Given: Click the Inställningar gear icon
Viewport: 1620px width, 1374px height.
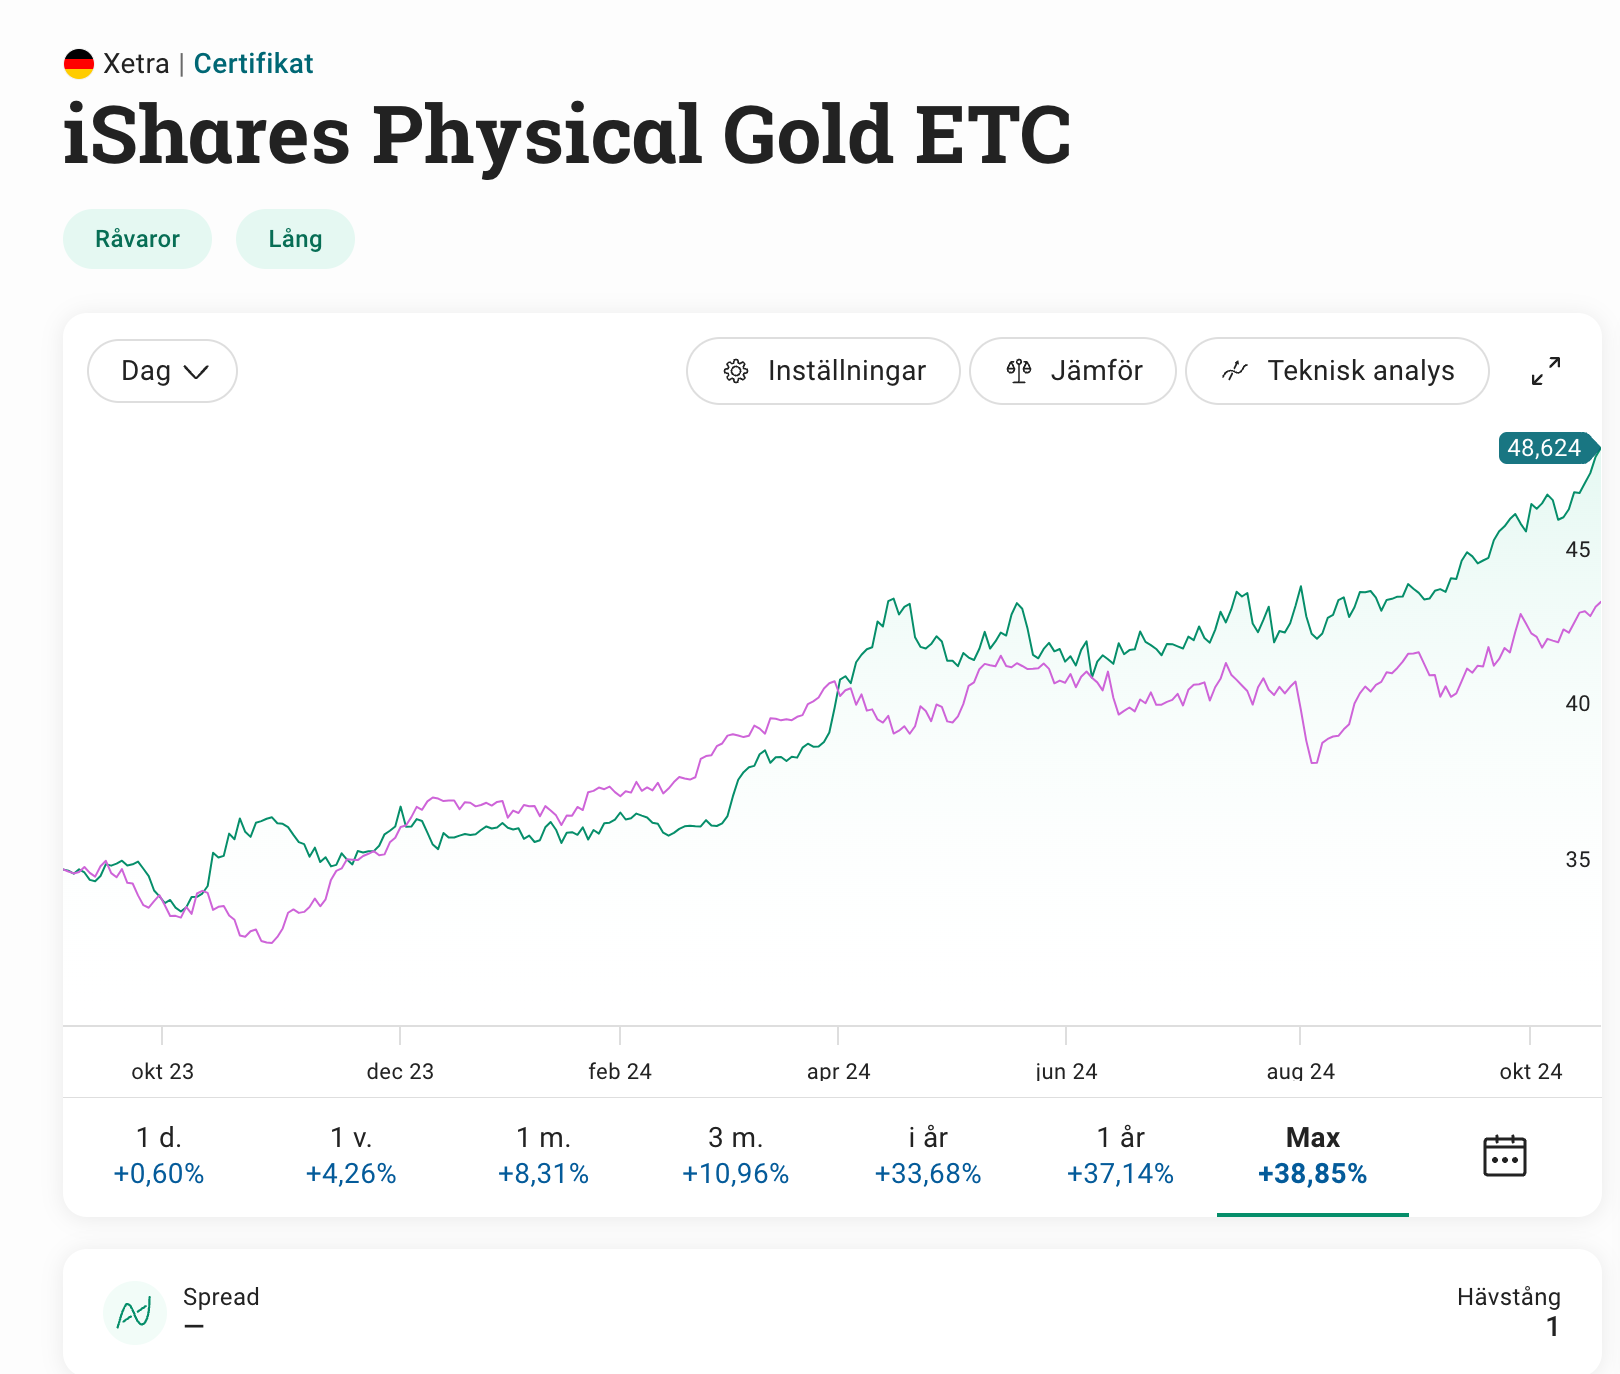Looking at the screenshot, I should (x=736, y=371).
